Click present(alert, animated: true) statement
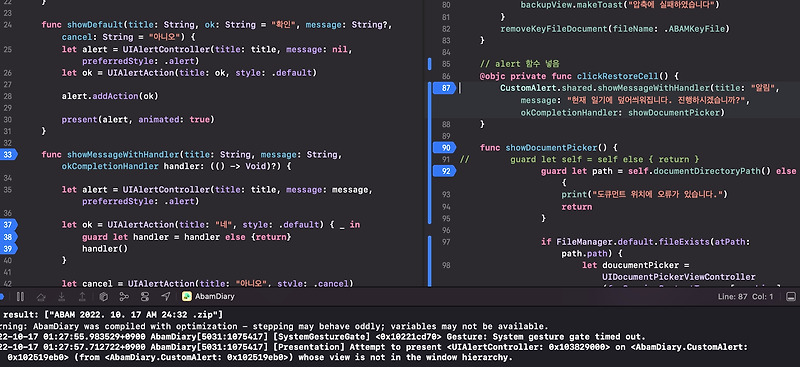 pyautogui.click(x=138, y=120)
